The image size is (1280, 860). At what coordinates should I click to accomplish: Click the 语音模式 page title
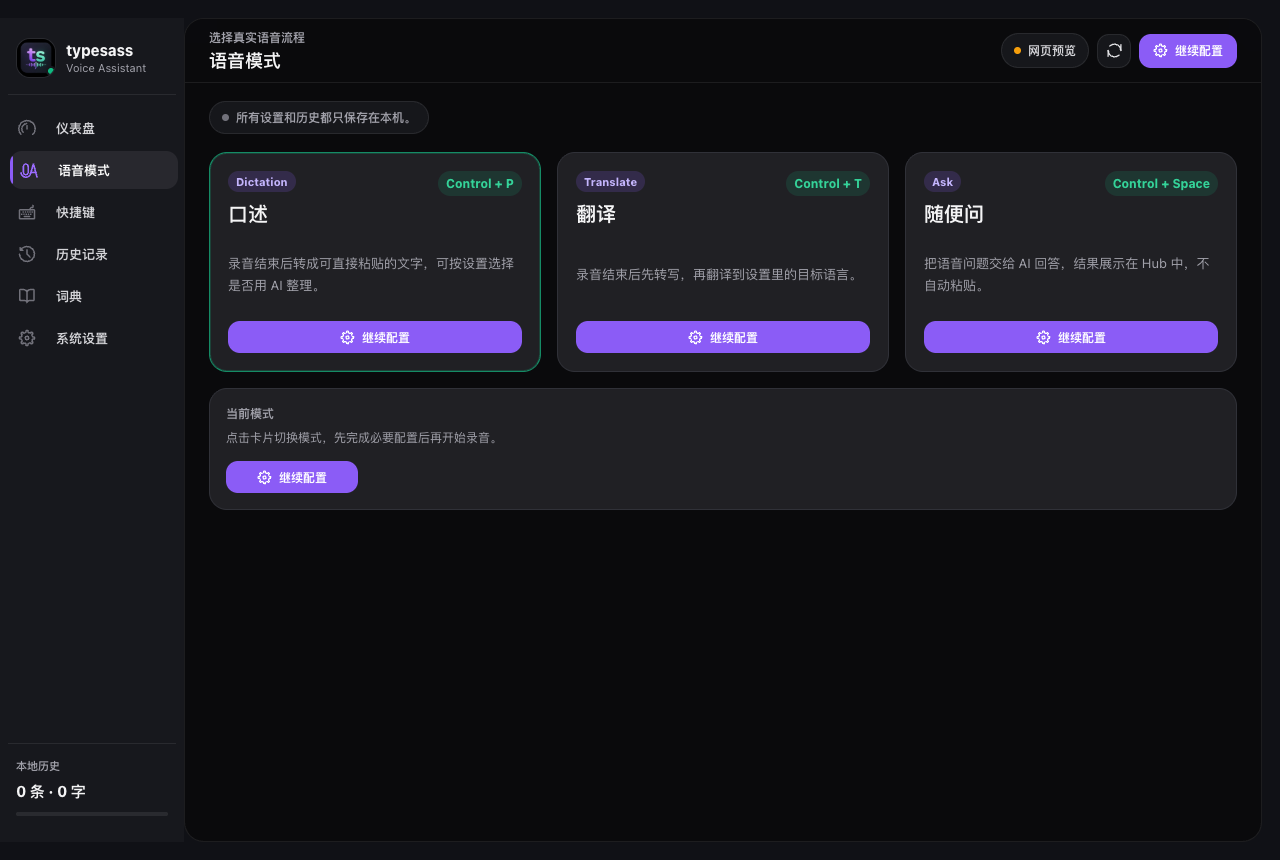click(x=245, y=61)
